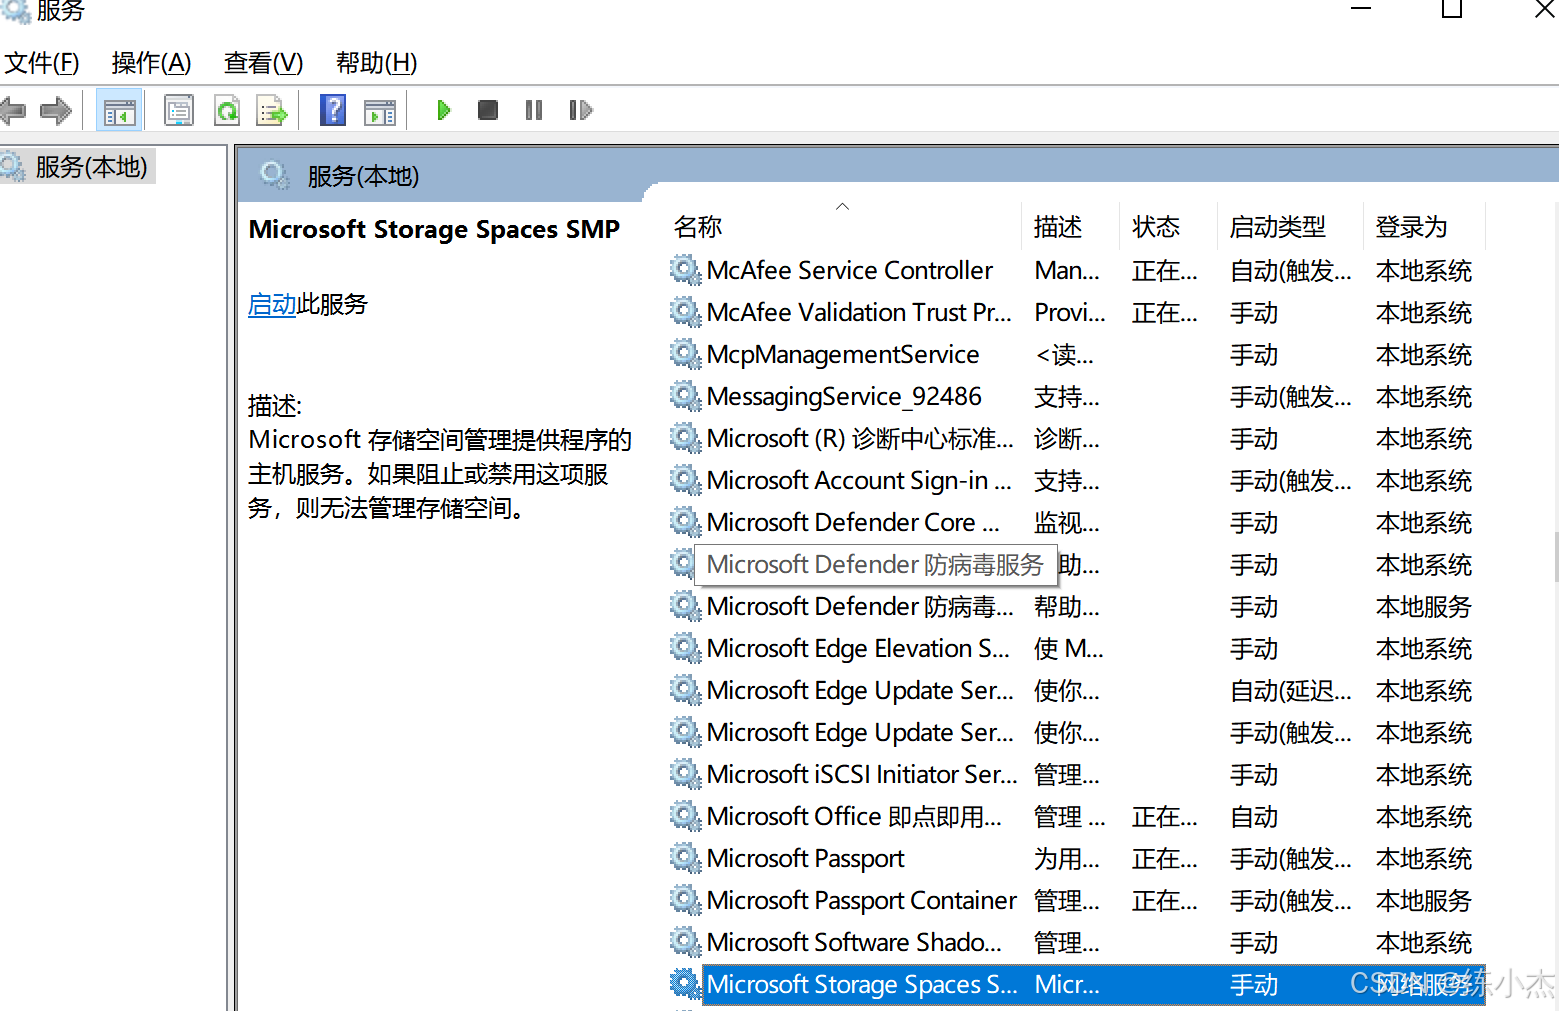Sort by the 登录为 column header

click(x=1411, y=227)
